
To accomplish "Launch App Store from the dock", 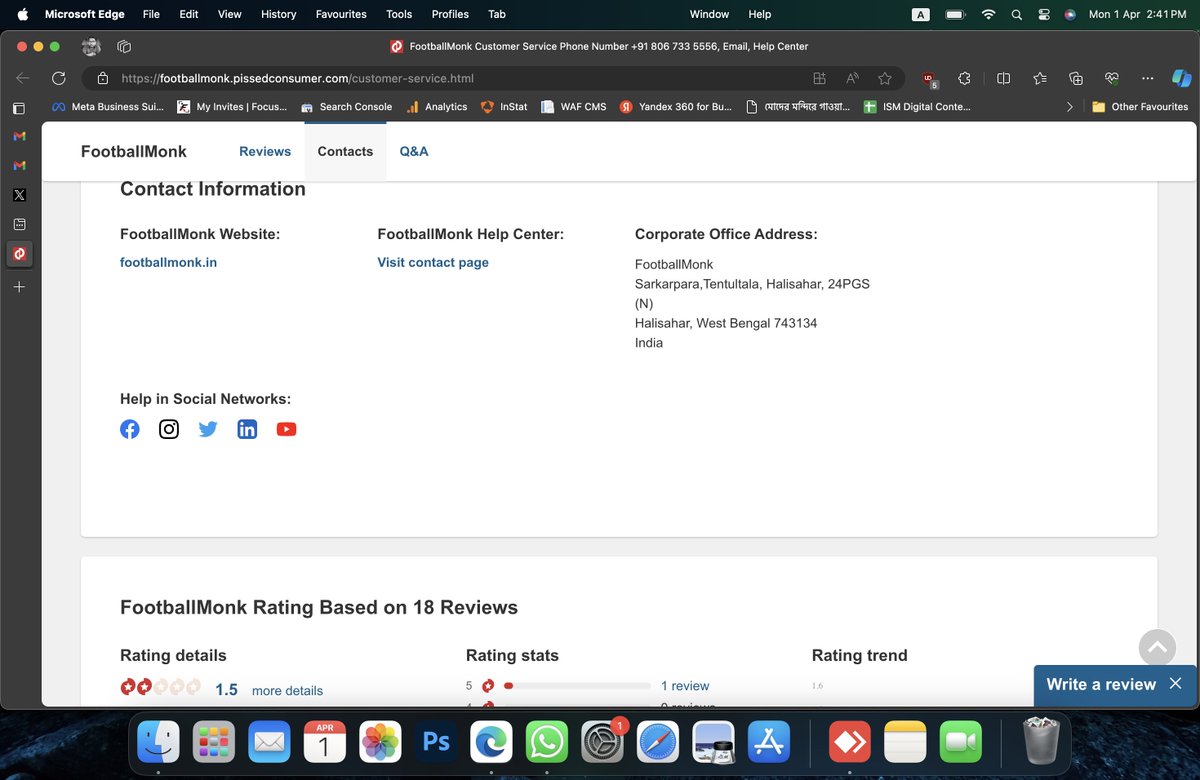I will click(x=769, y=742).
